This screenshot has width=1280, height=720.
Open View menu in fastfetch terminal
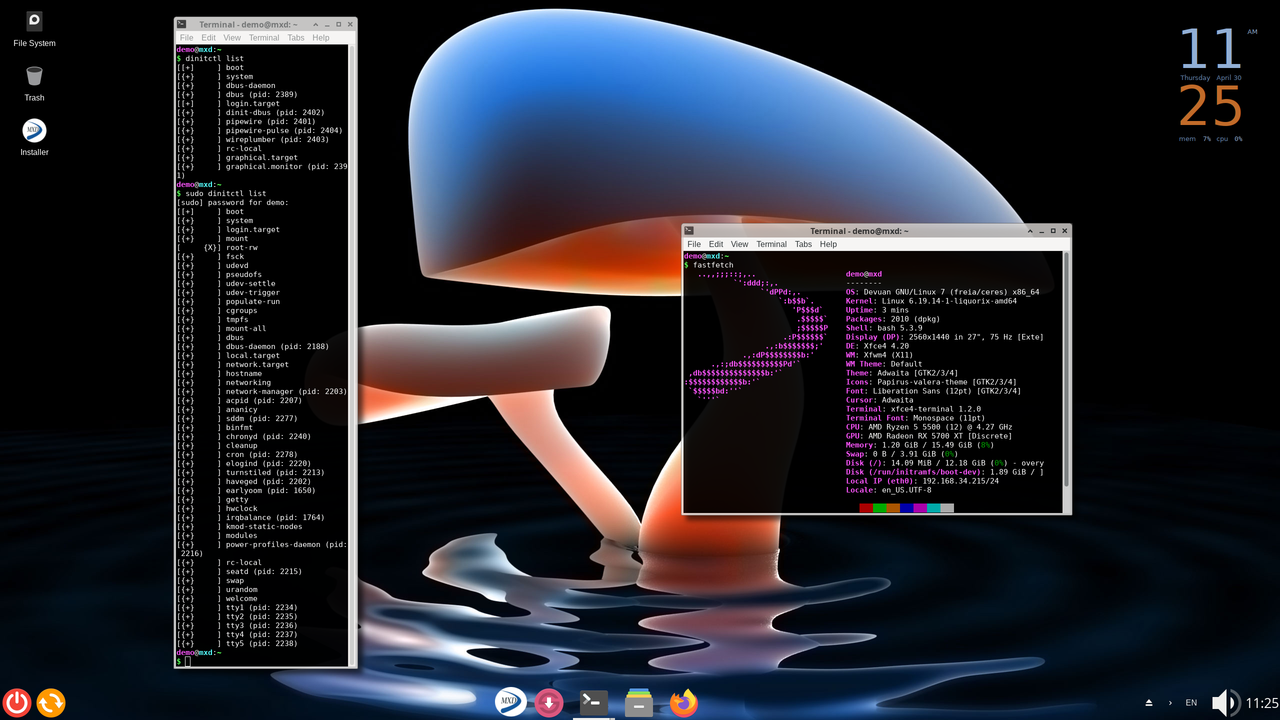pyautogui.click(x=739, y=244)
